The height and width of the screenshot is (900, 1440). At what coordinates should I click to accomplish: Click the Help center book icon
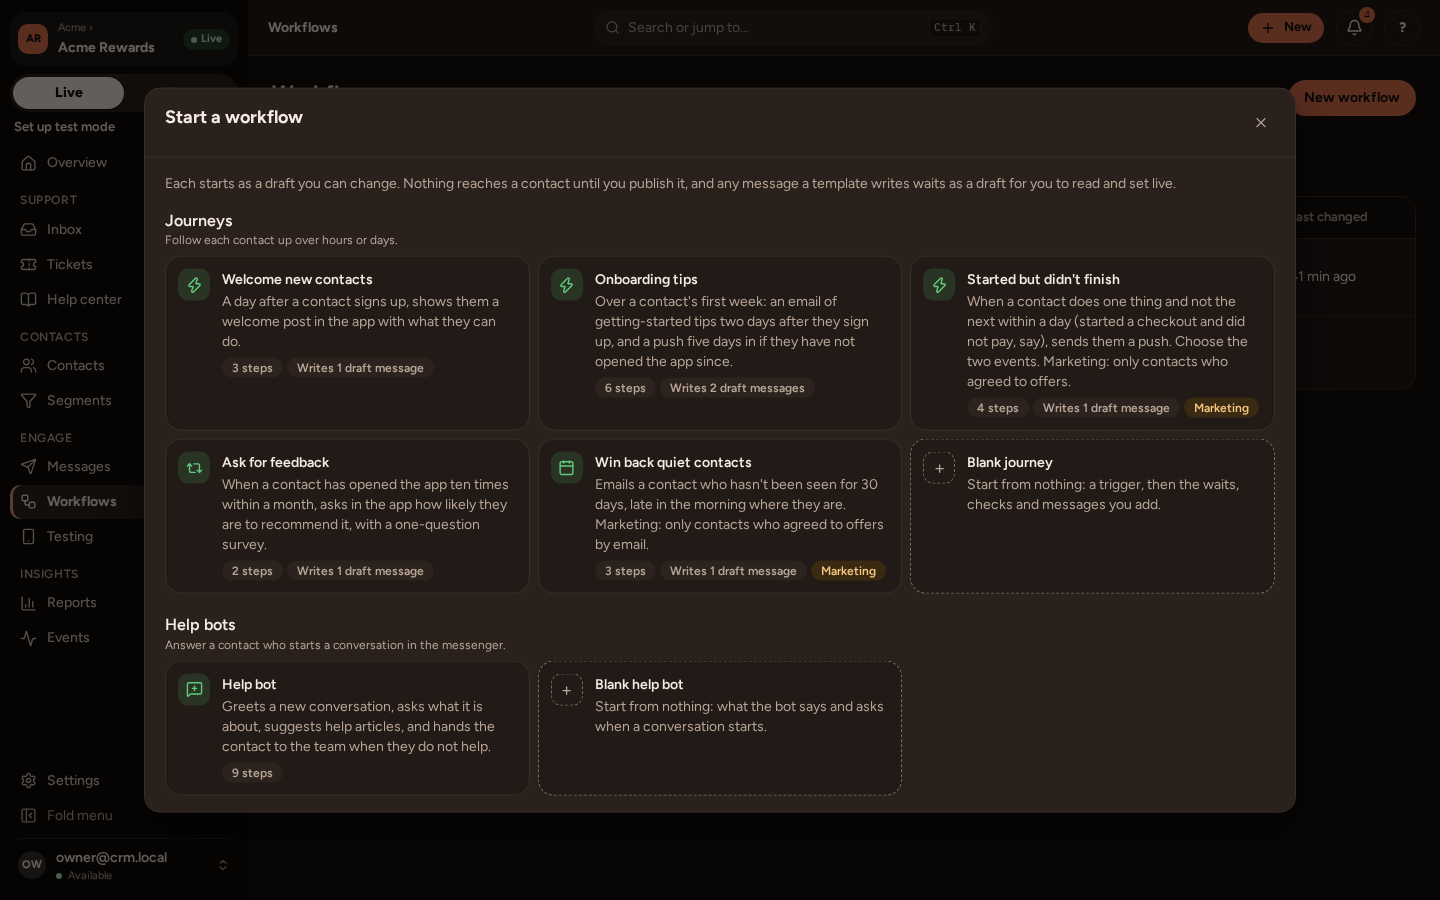click(29, 300)
